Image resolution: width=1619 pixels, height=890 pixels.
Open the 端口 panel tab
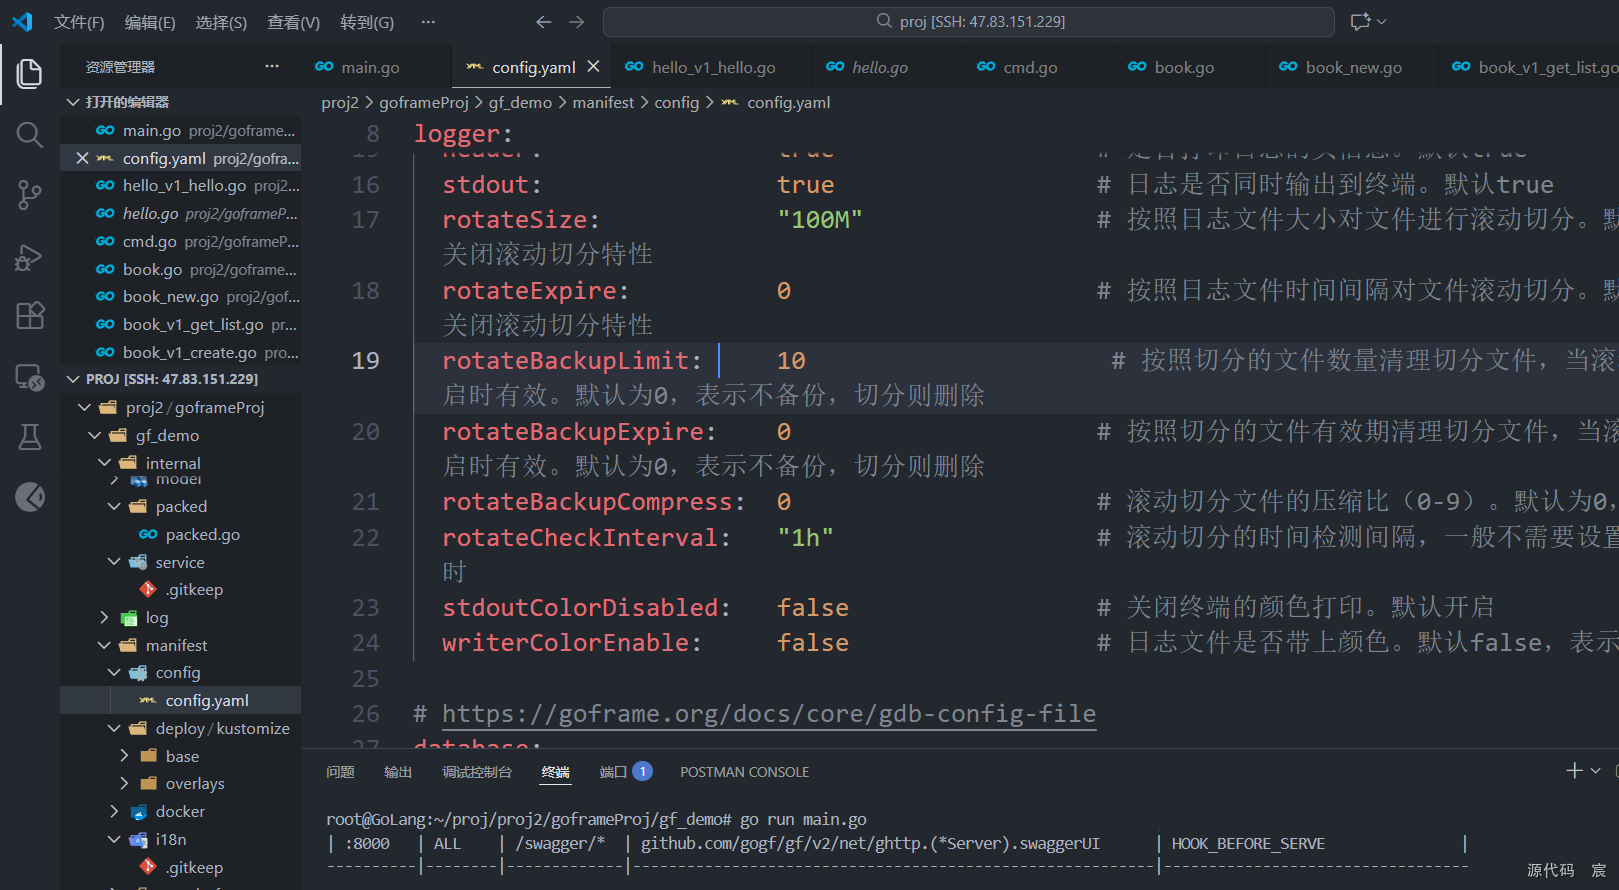coord(625,772)
